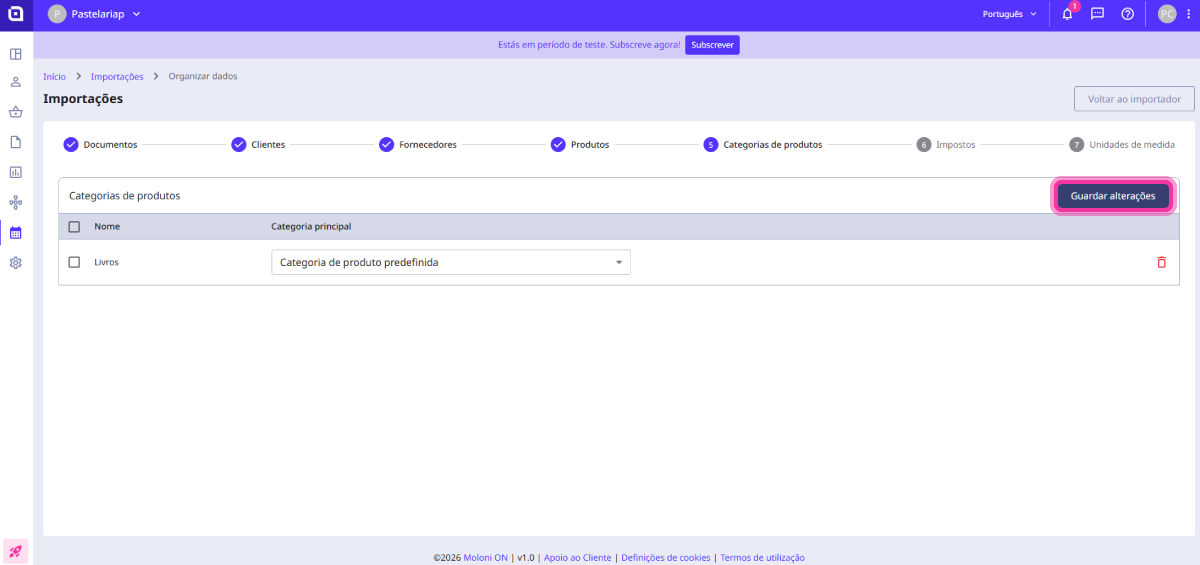Change language via Português dropdown
This screenshot has width=1200, height=565.
(1009, 14)
